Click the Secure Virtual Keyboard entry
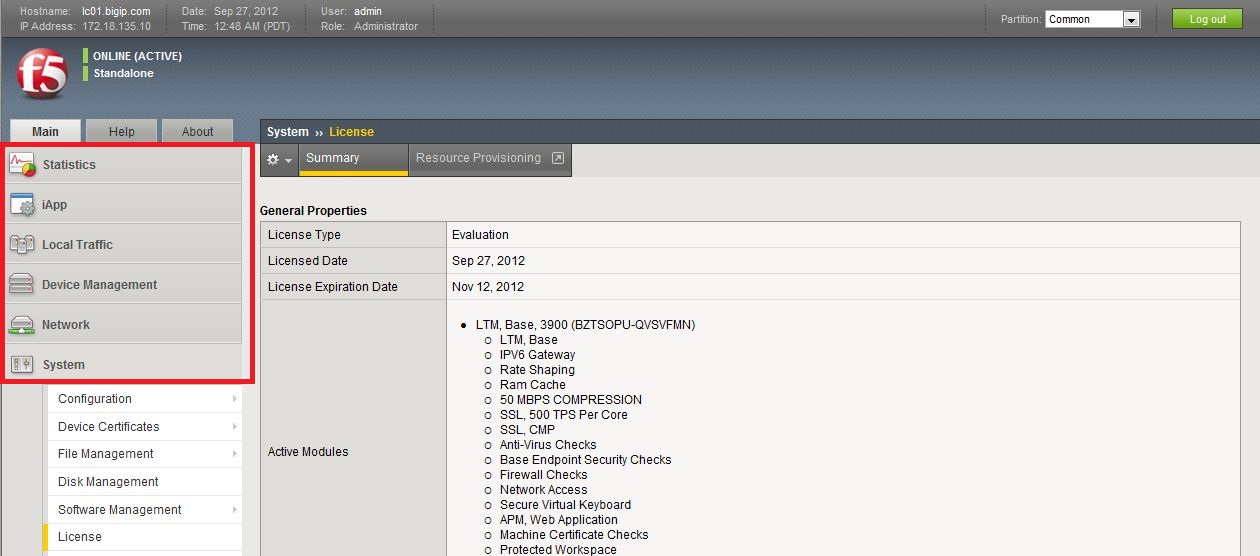 click(565, 505)
